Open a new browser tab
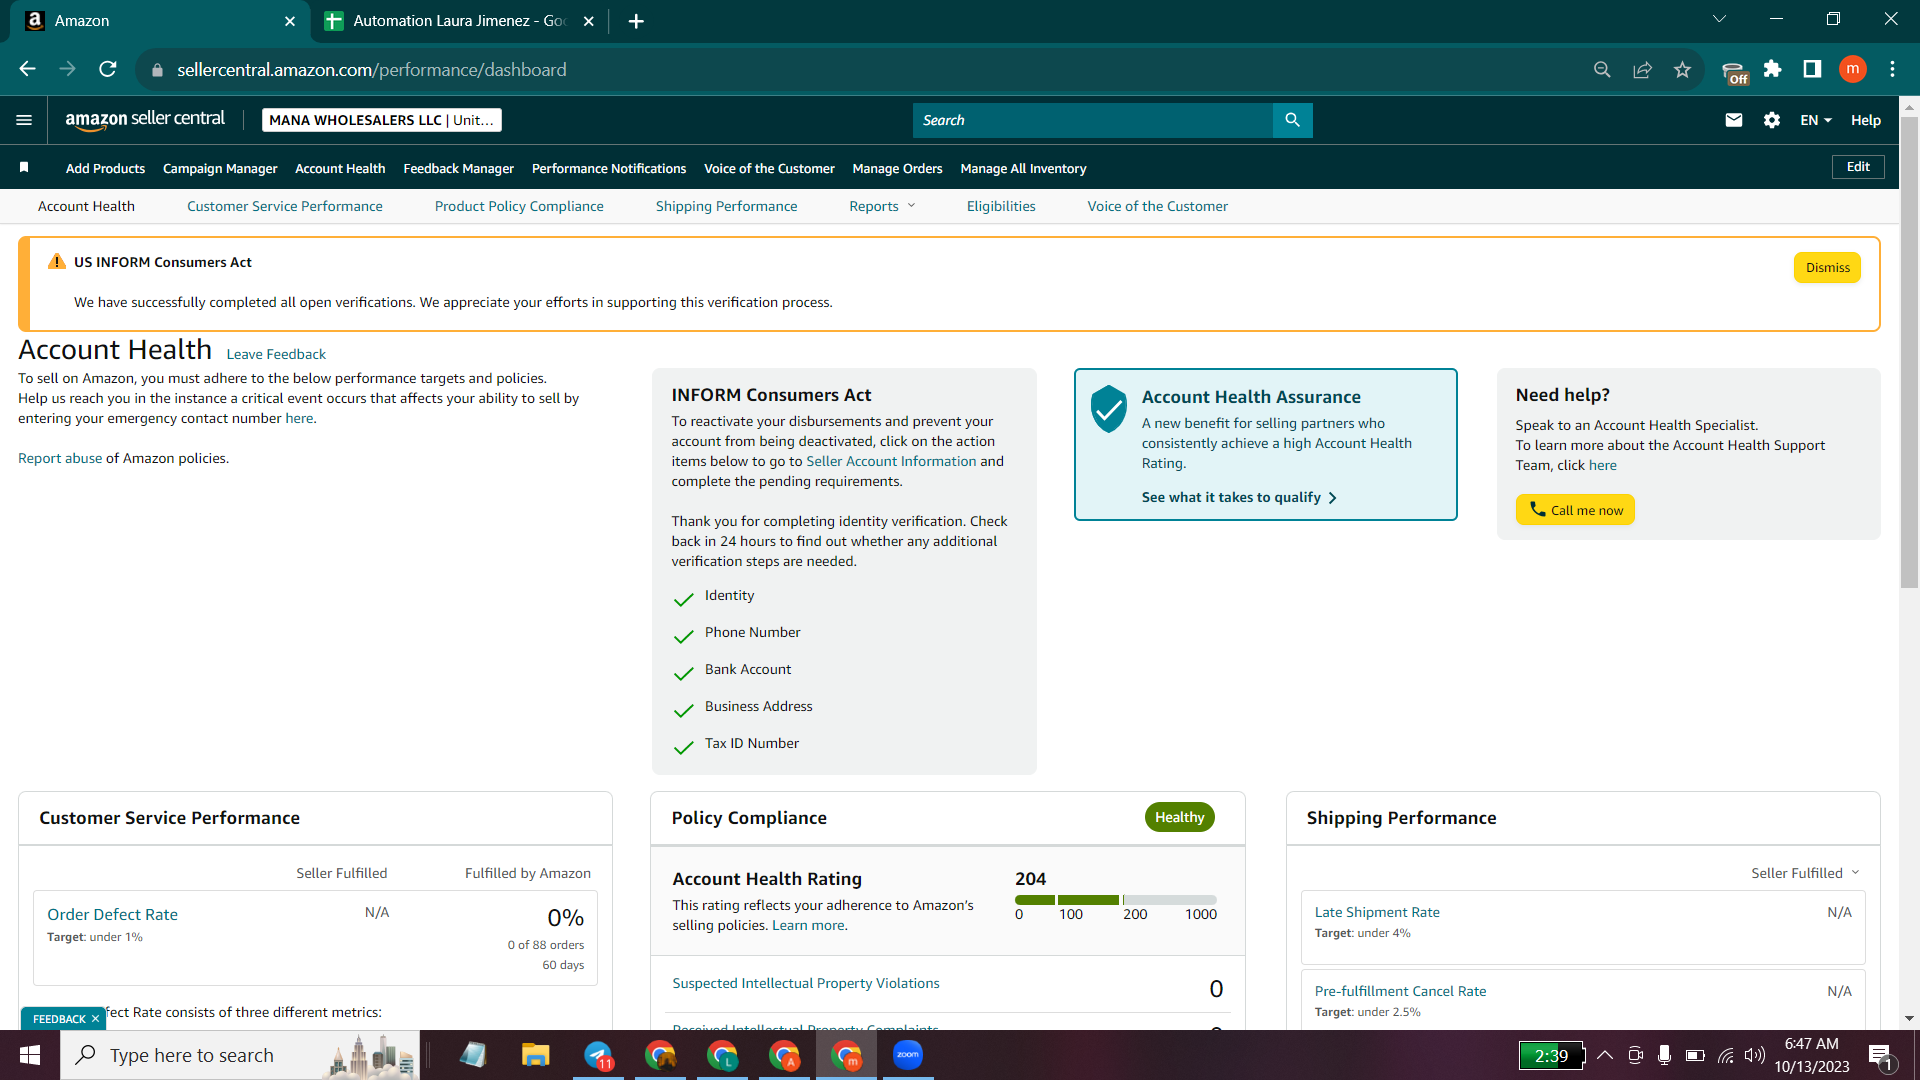The height and width of the screenshot is (1080, 1920). pos(636,21)
